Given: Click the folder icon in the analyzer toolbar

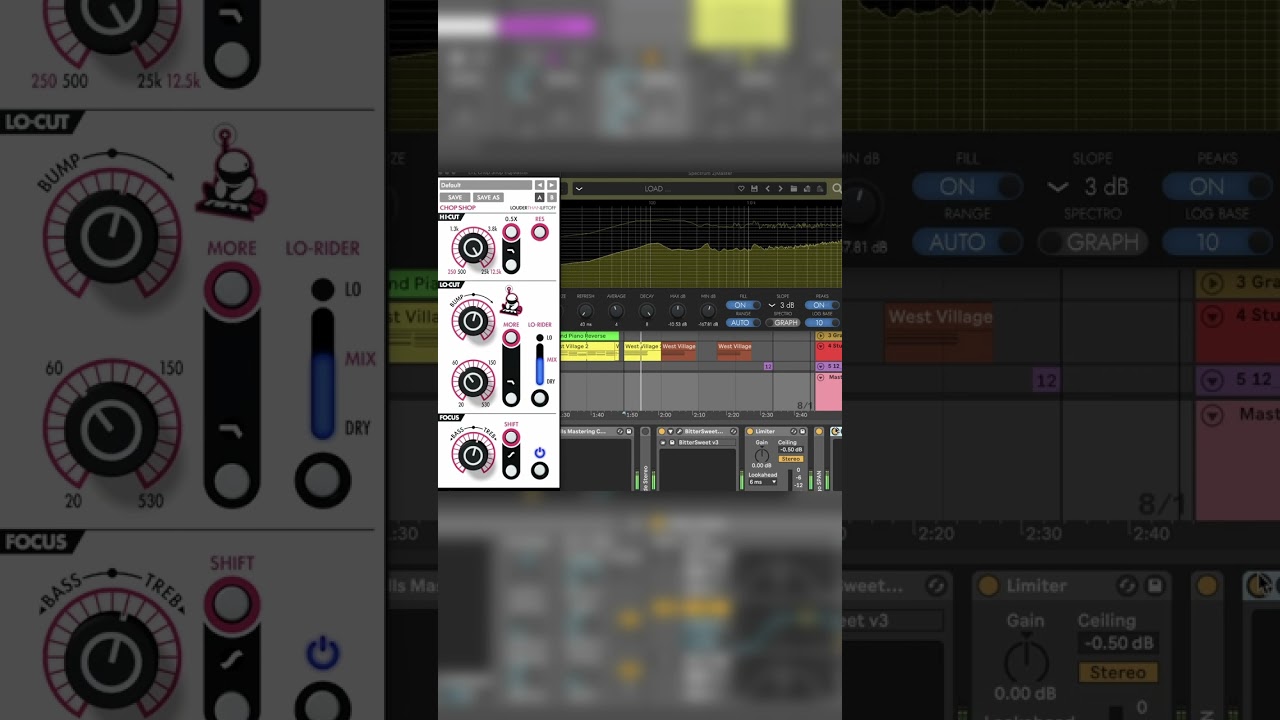Looking at the screenshot, I should pos(794,188).
